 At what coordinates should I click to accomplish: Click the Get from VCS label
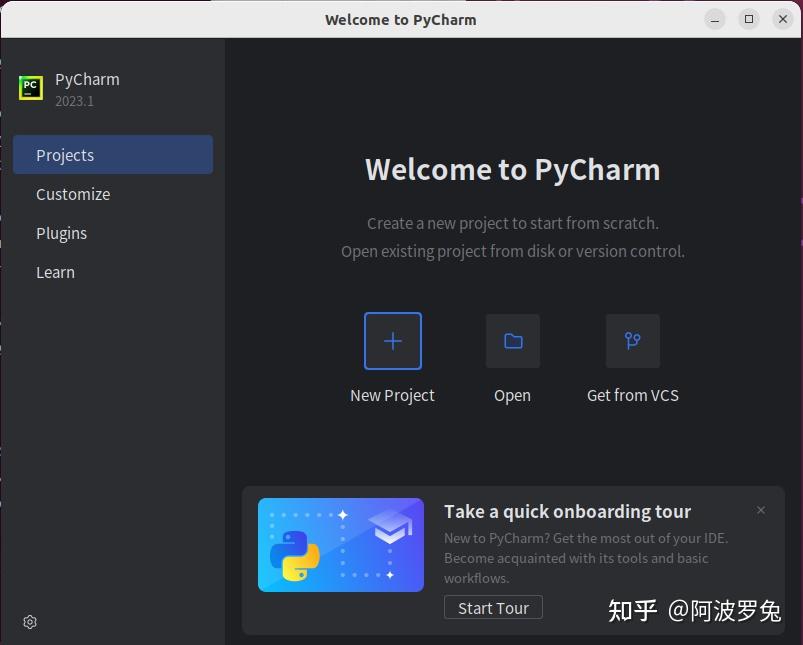632,396
